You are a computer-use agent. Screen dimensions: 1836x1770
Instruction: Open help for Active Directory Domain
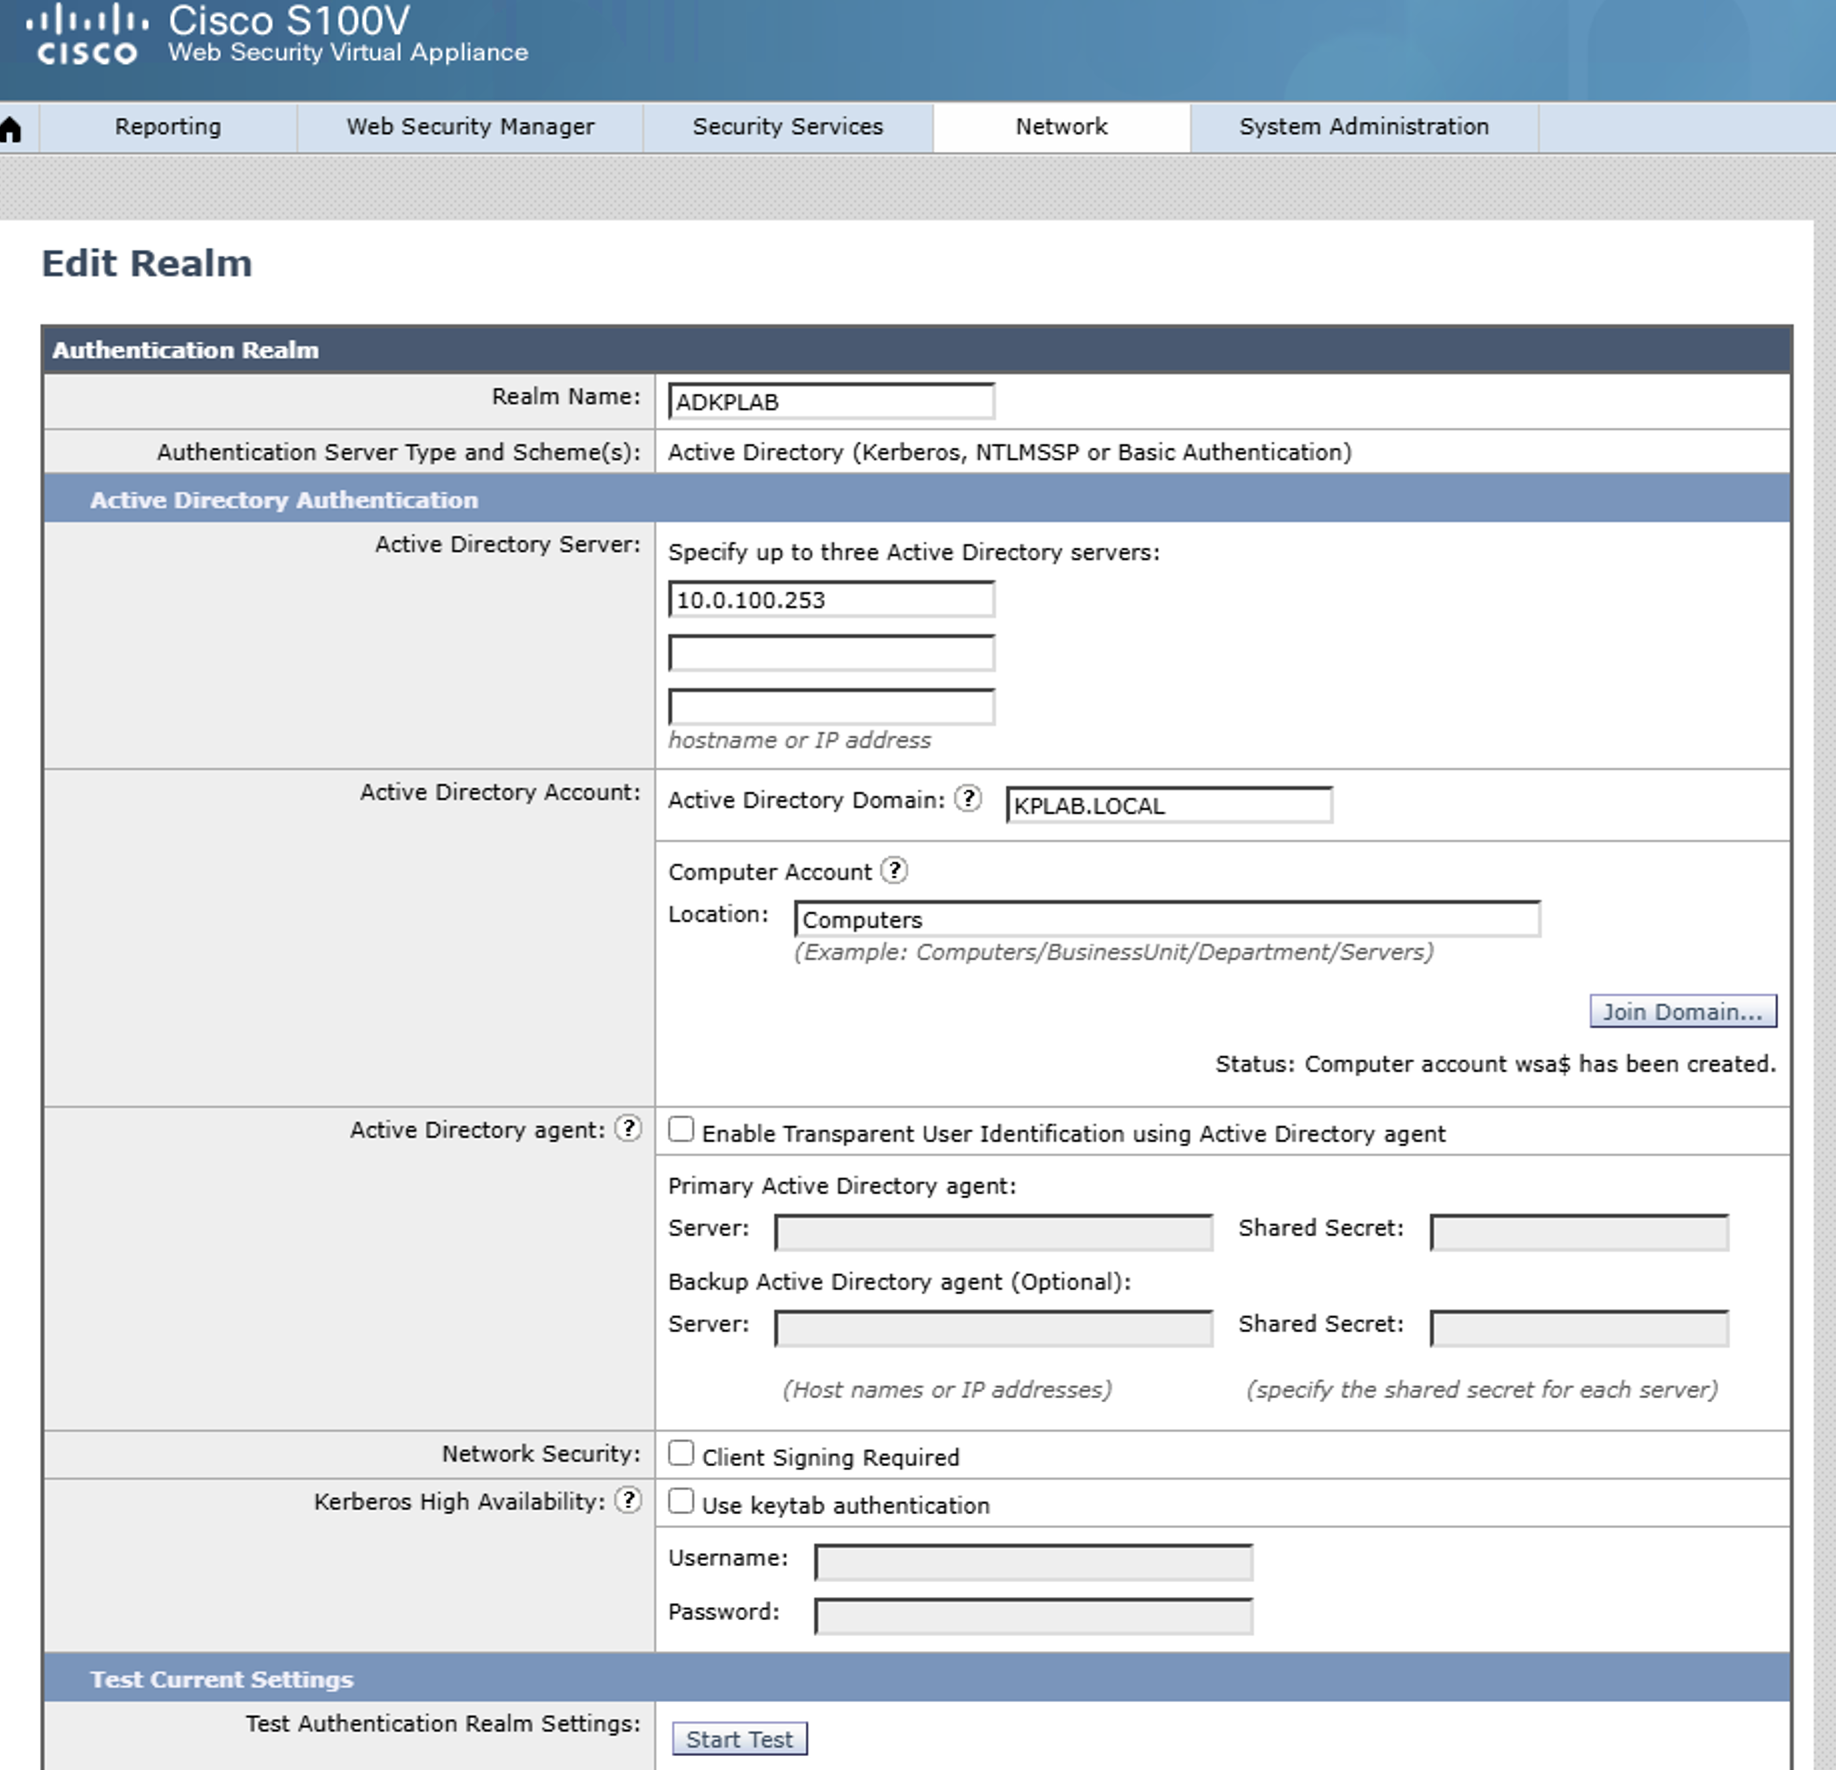(967, 800)
